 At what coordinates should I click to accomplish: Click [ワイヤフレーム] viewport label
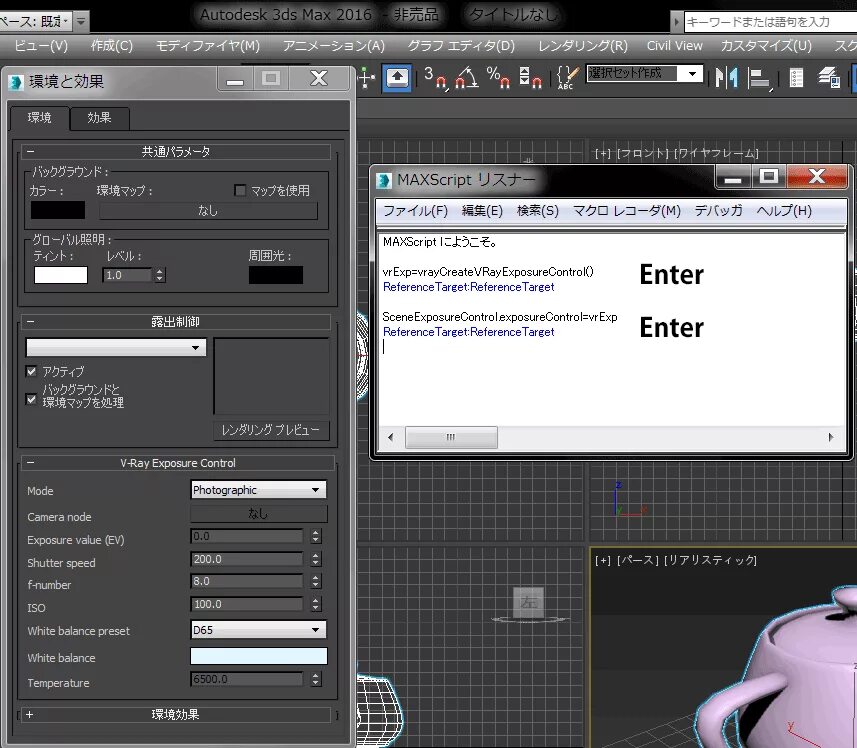[x=717, y=154]
